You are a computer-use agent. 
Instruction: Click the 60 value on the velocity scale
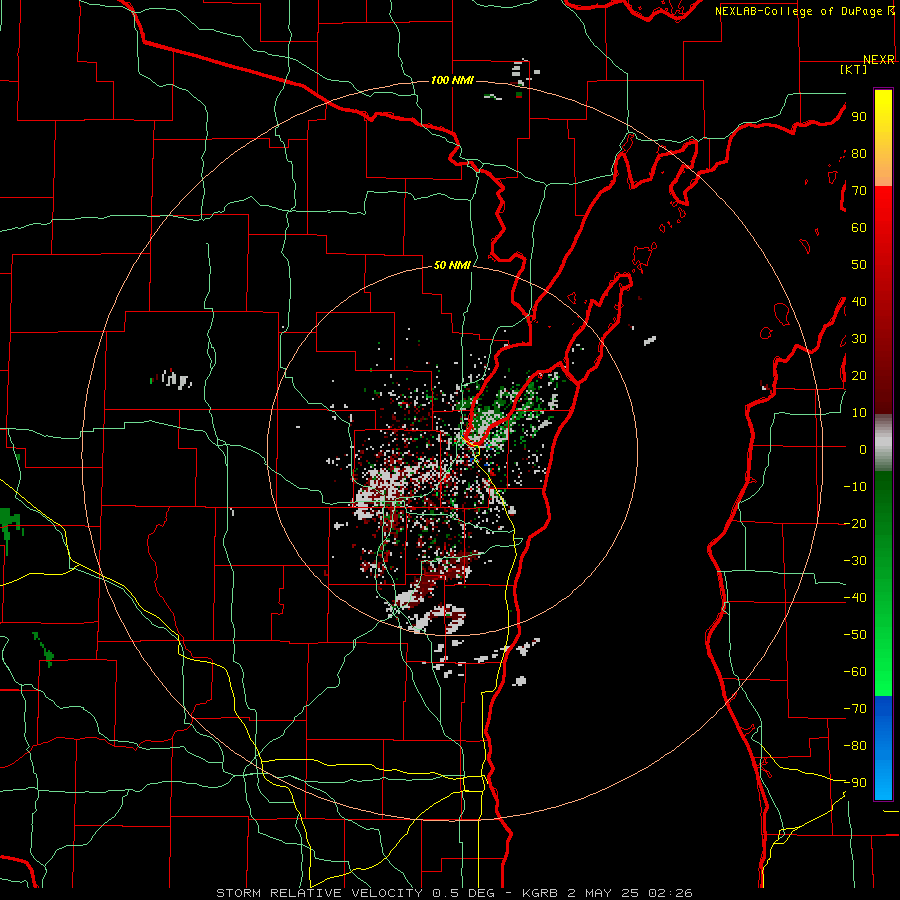(x=859, y=228)
